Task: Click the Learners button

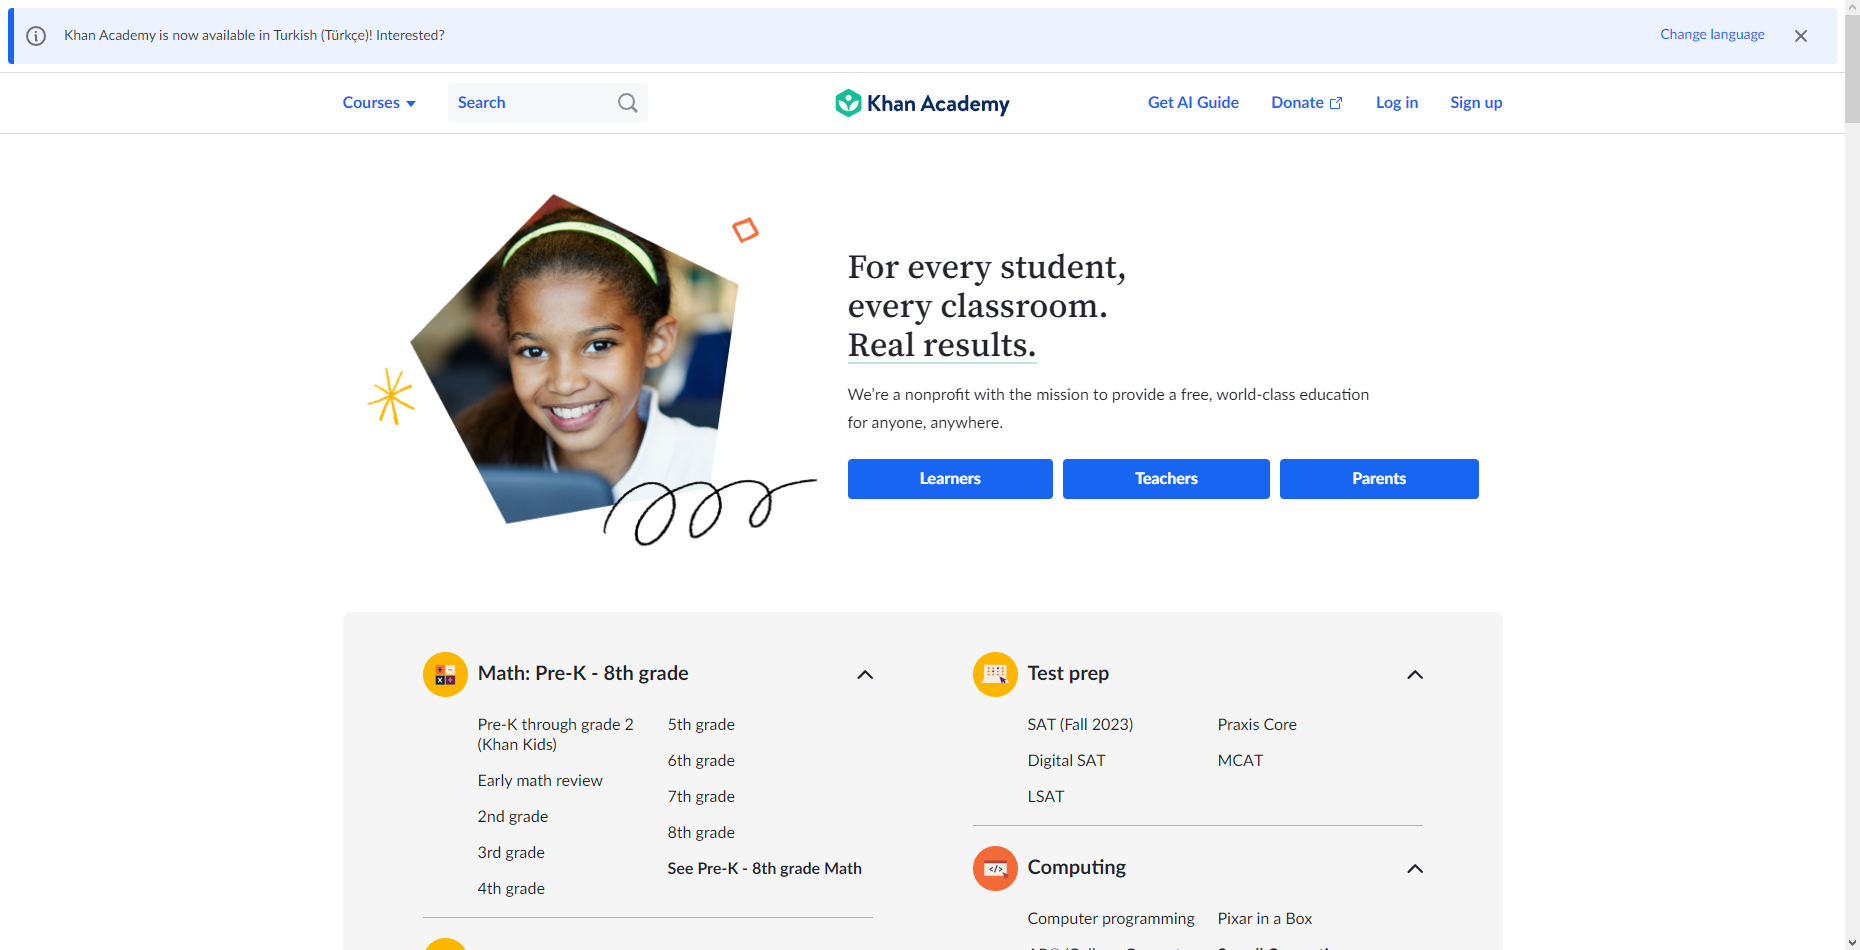Action: click(950, 479)
